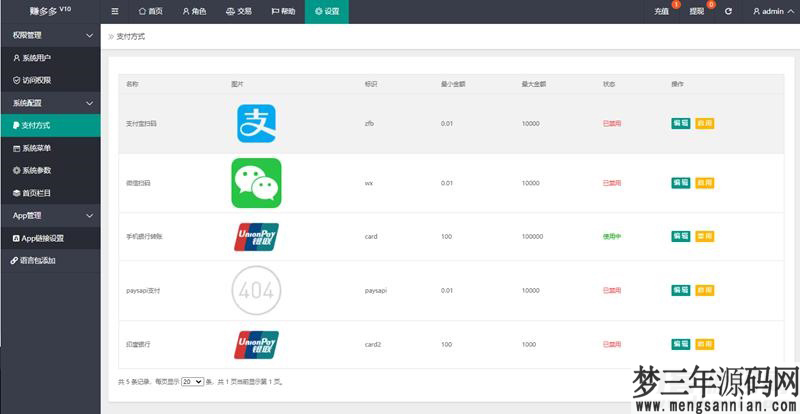This screenshot has width=800, height=414.
Task: Edit the 微信扫码 wx payment row
Action: tap(681, 183)
